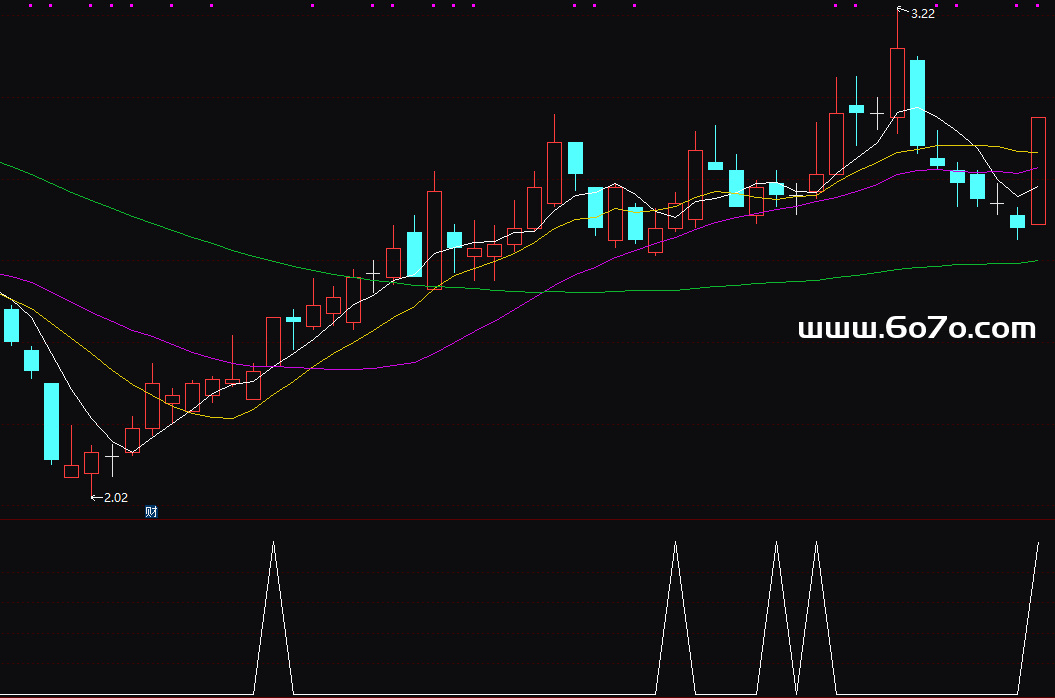Click the 2.02 lowest price label
The image size is (1055, 698).
click(115, 497)
